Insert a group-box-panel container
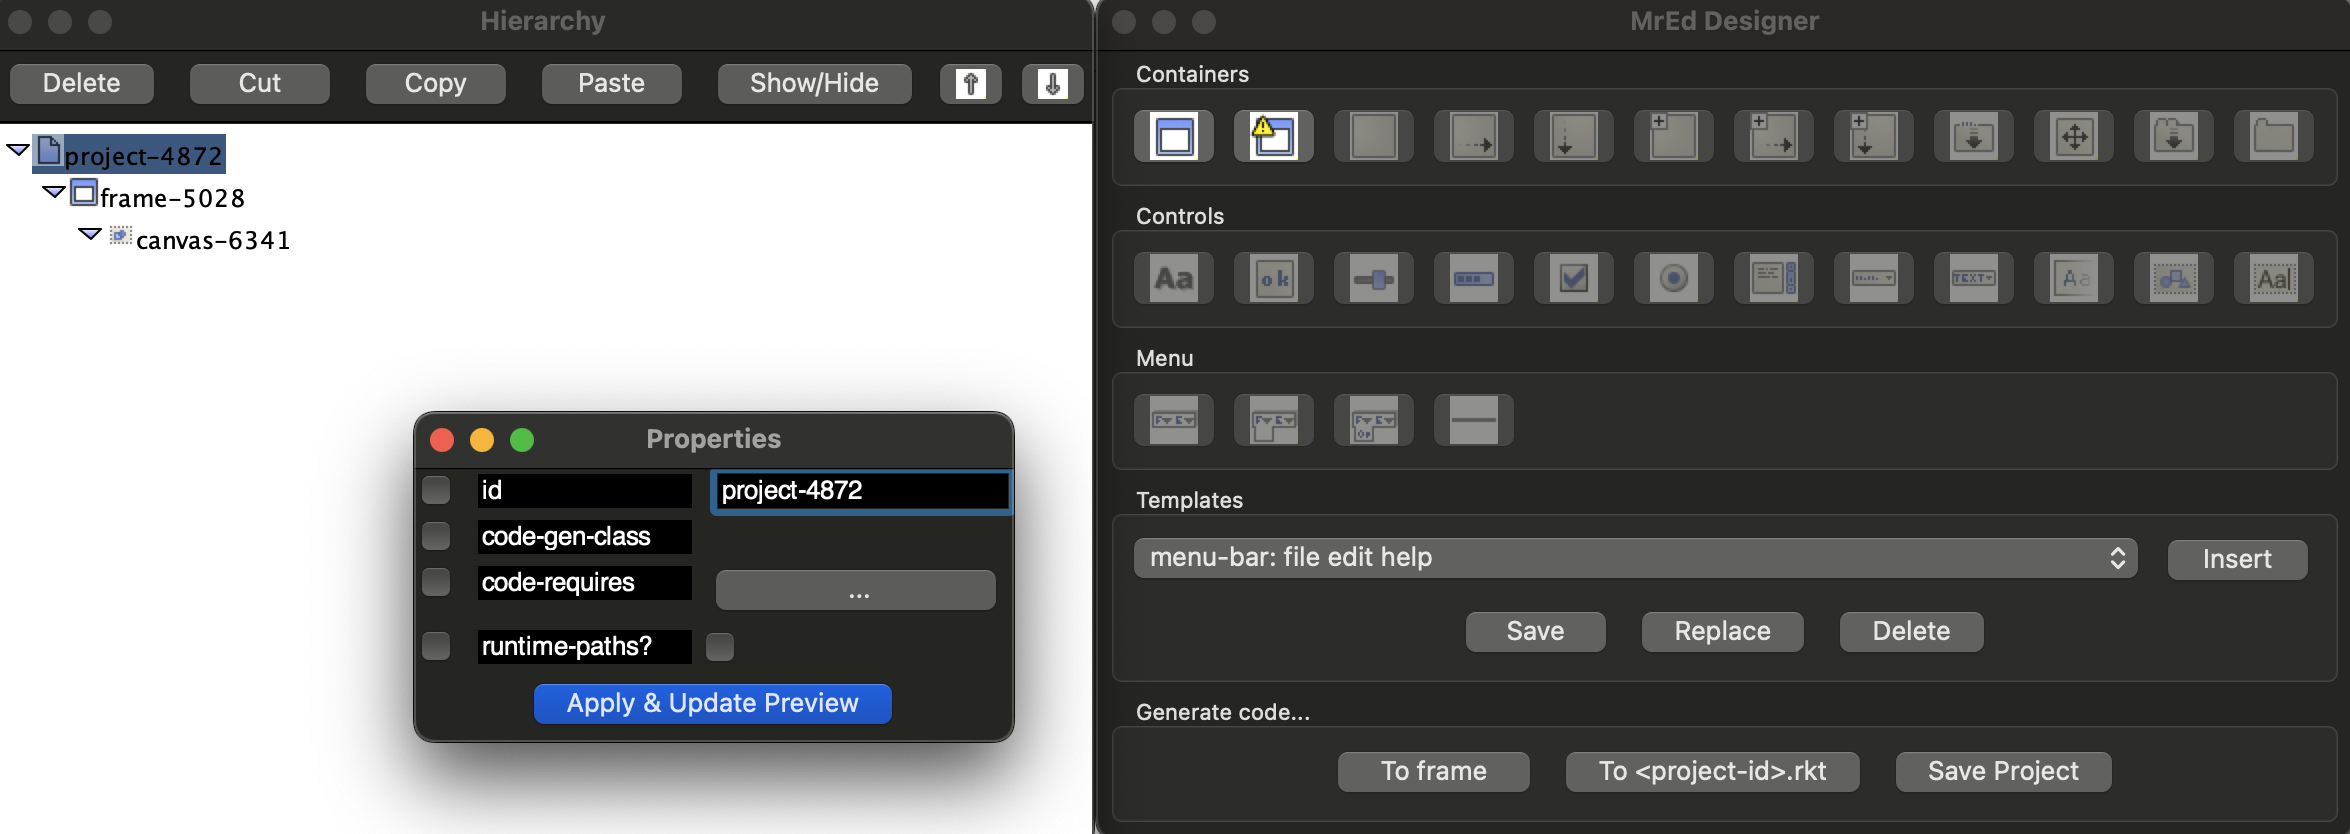The width and height of the screenshot is (2350, 834). click(x=1974, y=136)
